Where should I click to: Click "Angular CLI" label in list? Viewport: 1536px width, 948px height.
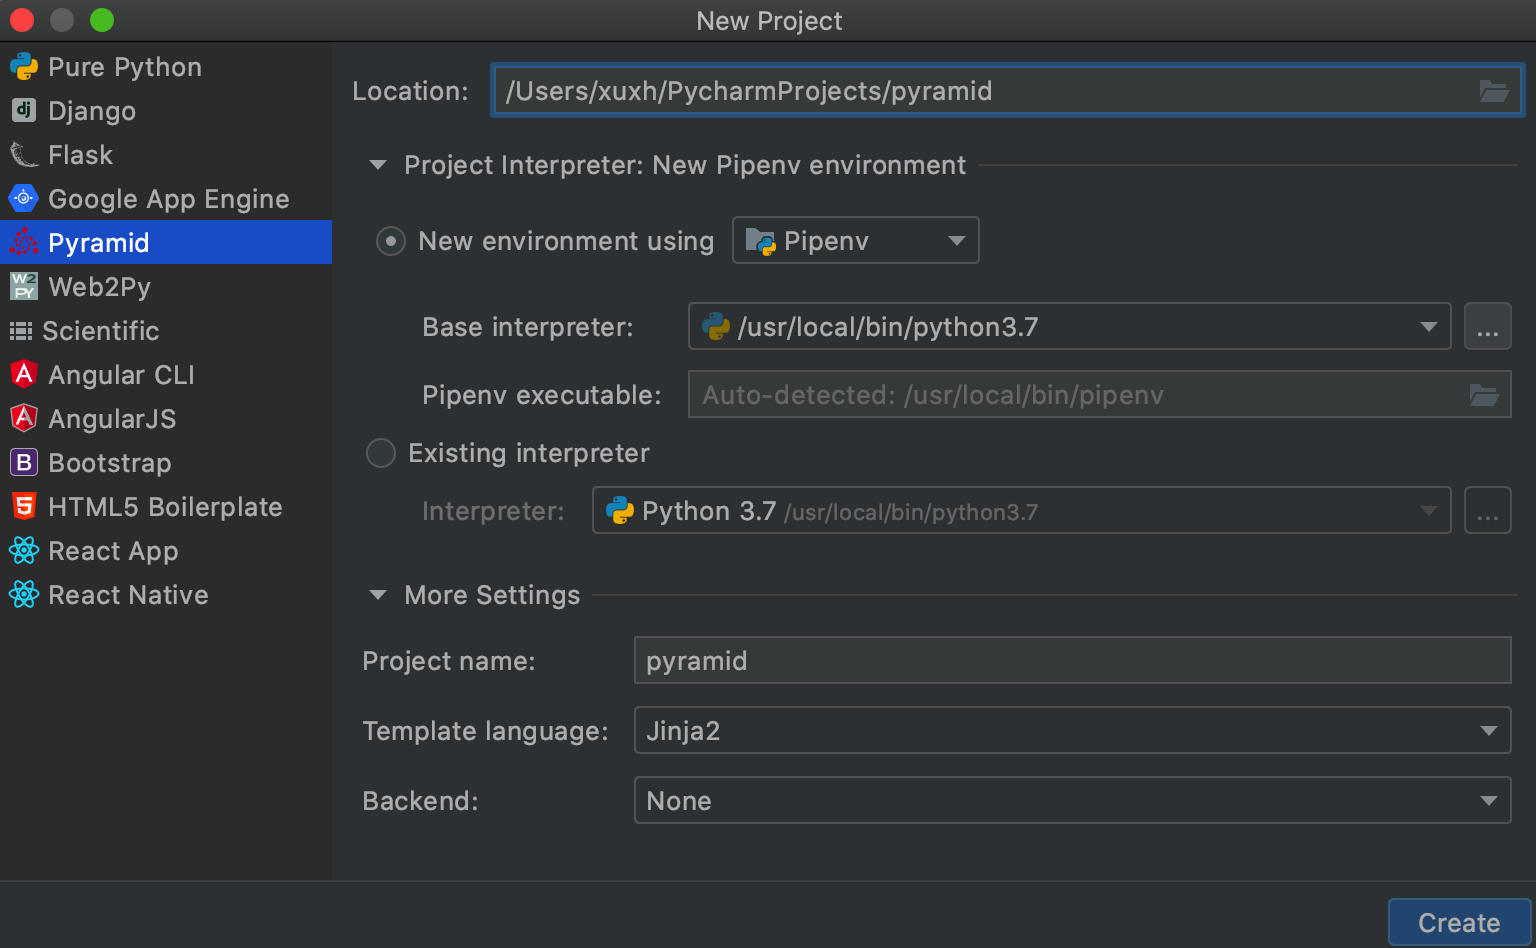pyautogui.click(x=122, y=375)
